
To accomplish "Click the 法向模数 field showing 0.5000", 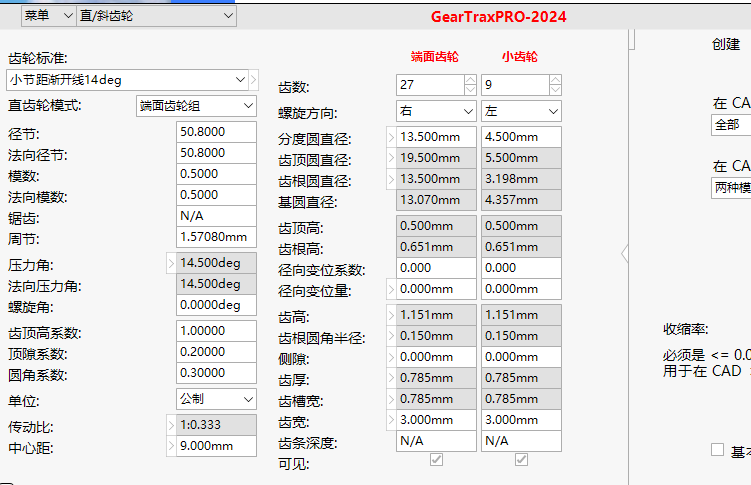I will 216,195.
